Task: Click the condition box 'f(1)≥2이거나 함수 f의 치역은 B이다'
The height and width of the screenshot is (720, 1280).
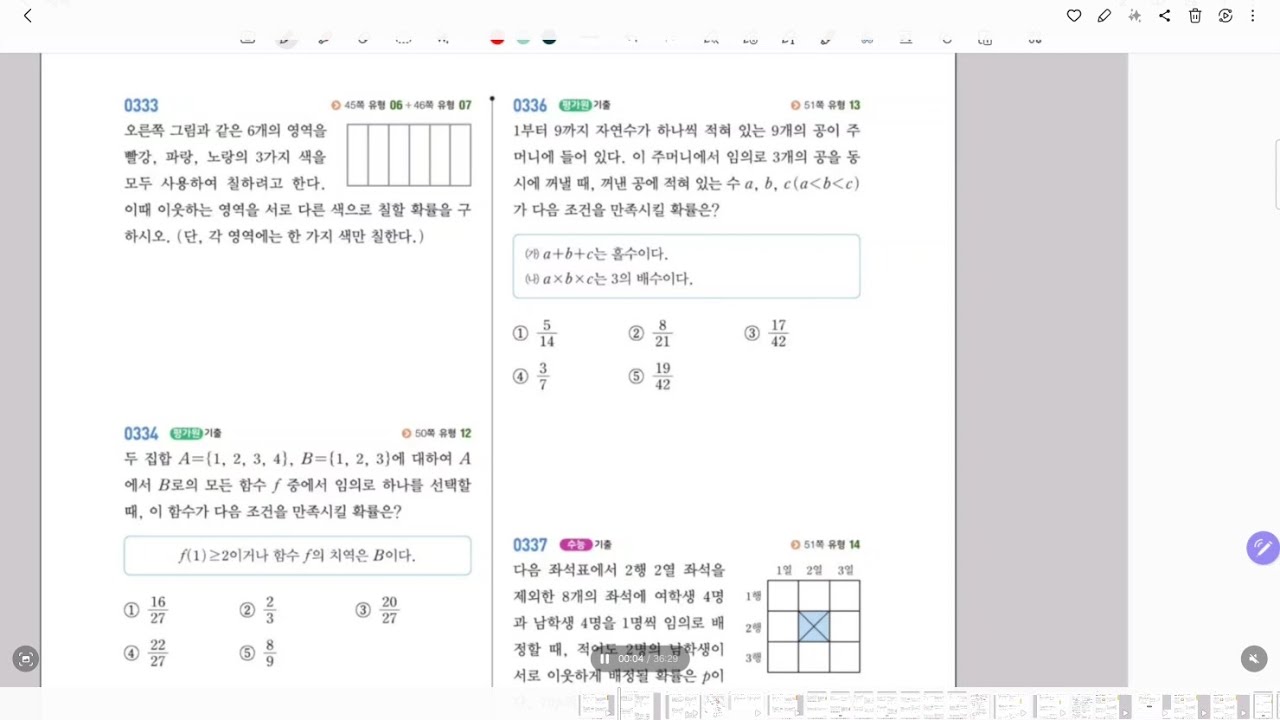Action: pos(297,555)
